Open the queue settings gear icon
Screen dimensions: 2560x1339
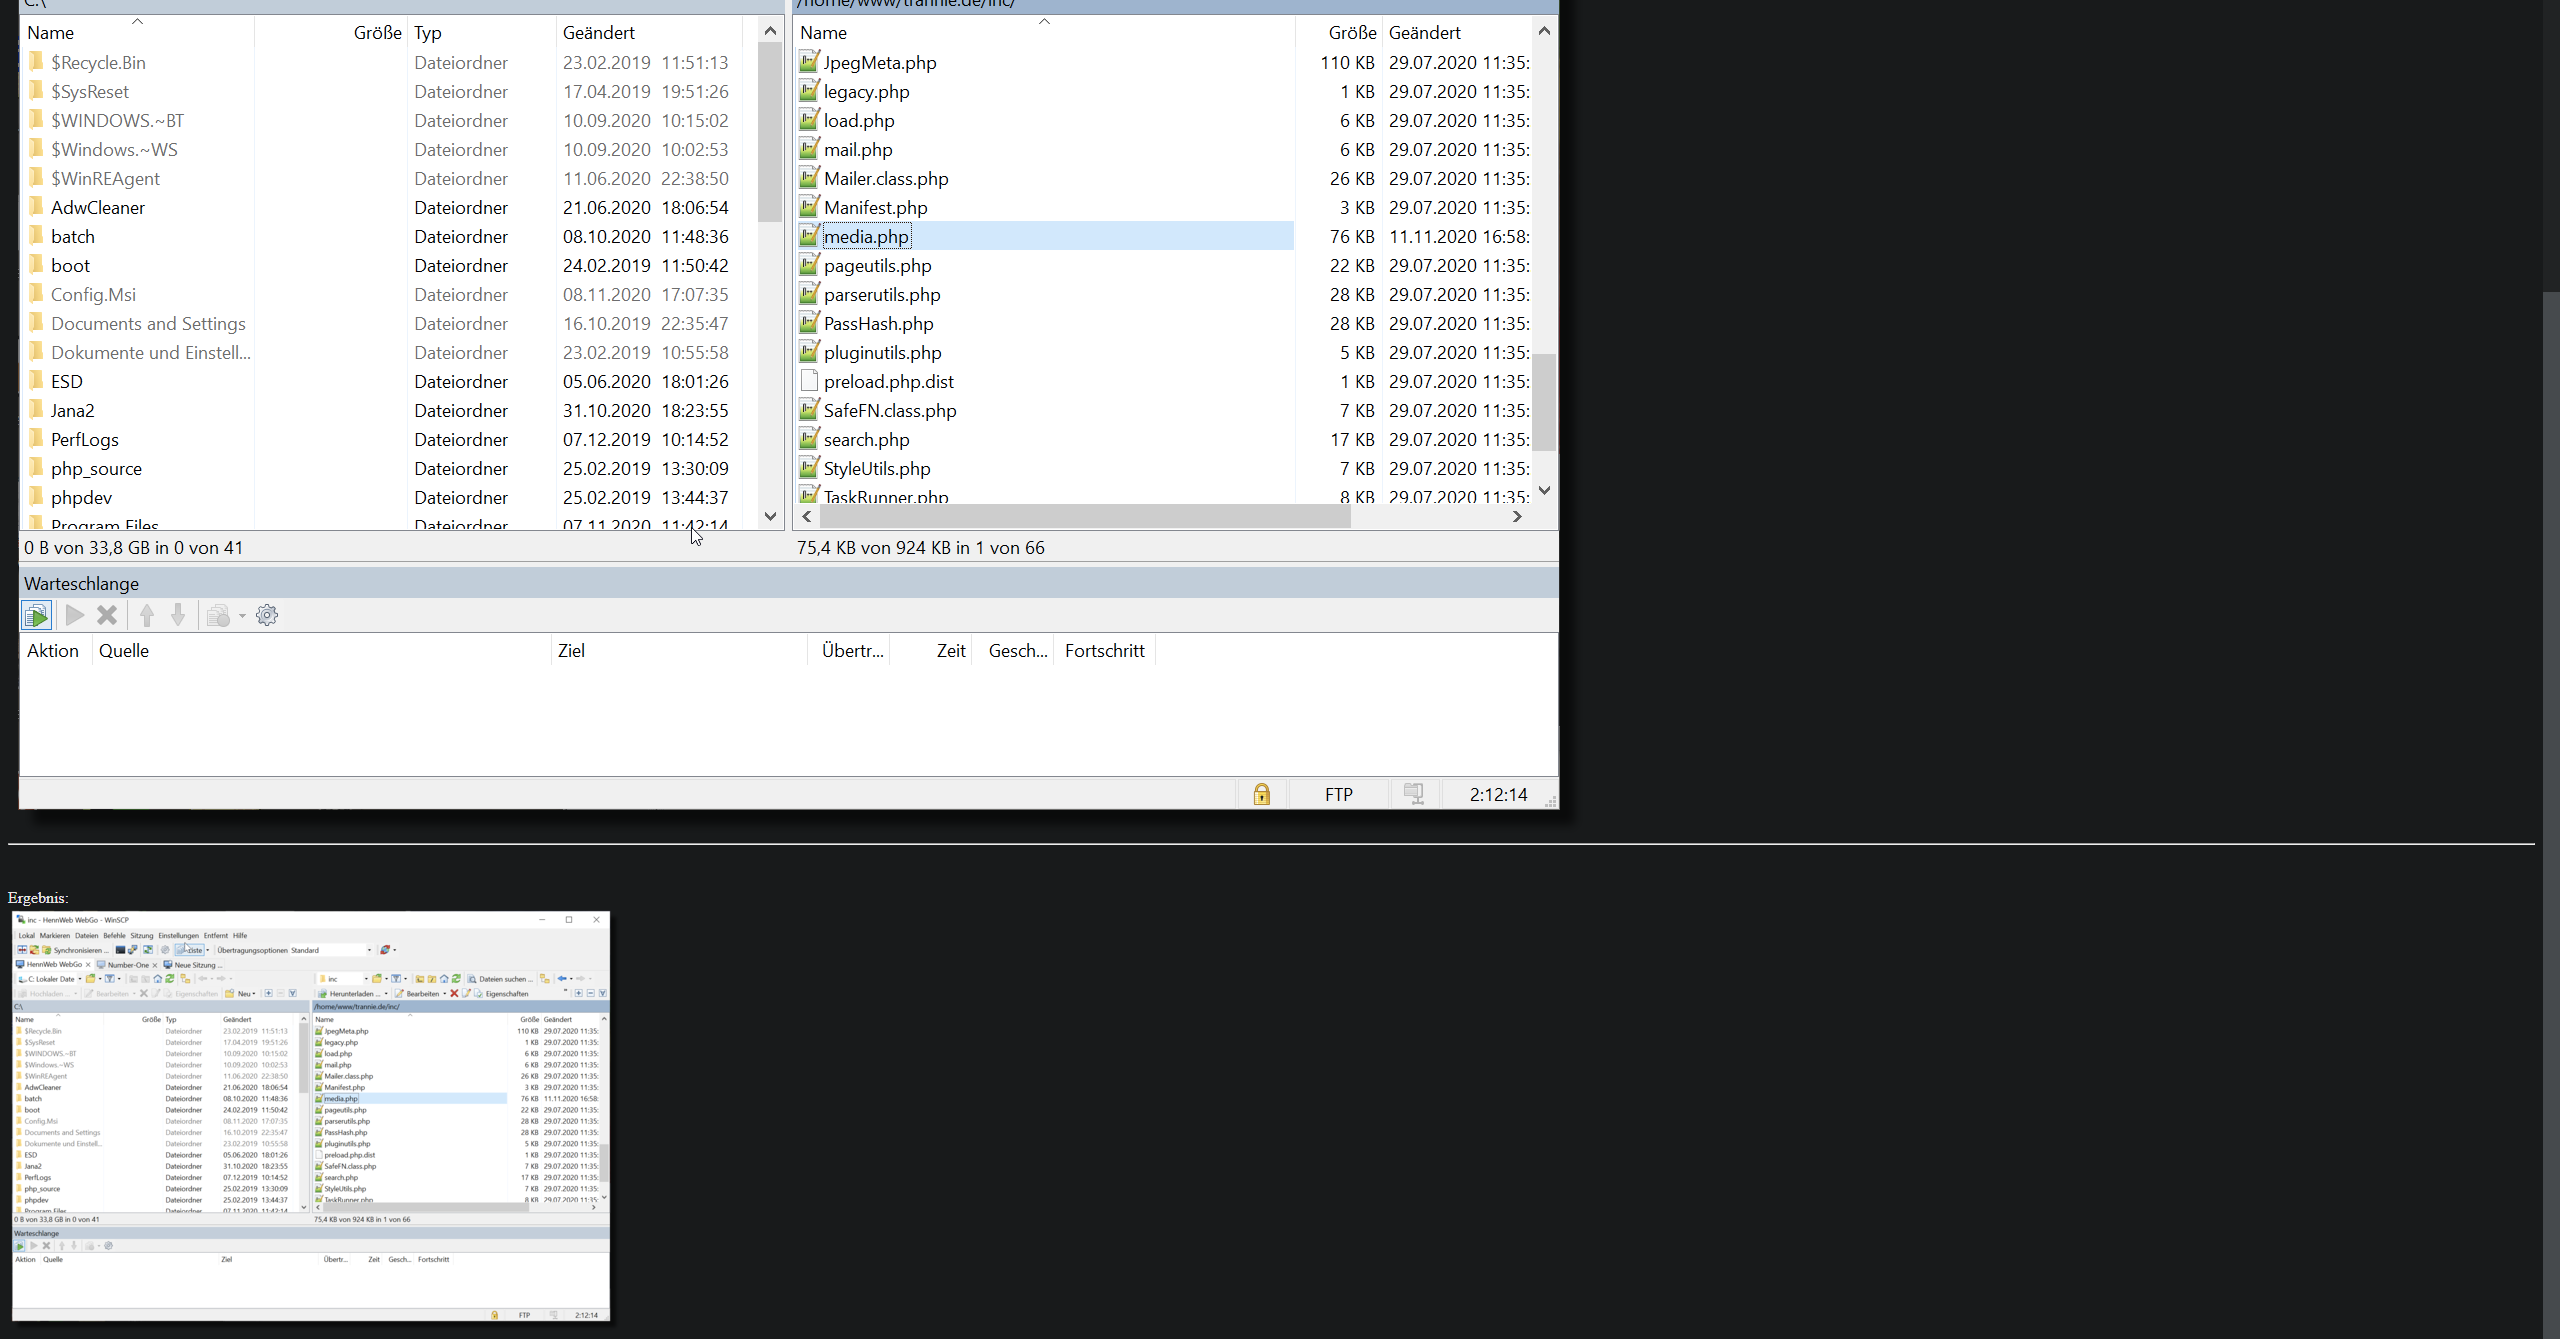(267, 615)
